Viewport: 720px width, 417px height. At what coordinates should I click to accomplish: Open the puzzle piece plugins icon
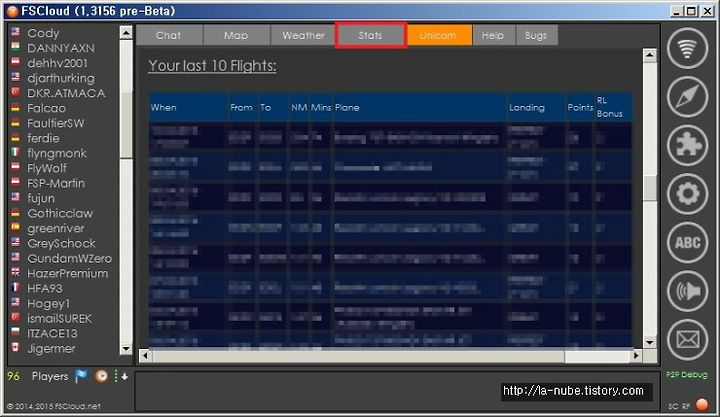(x=687, y=145)
